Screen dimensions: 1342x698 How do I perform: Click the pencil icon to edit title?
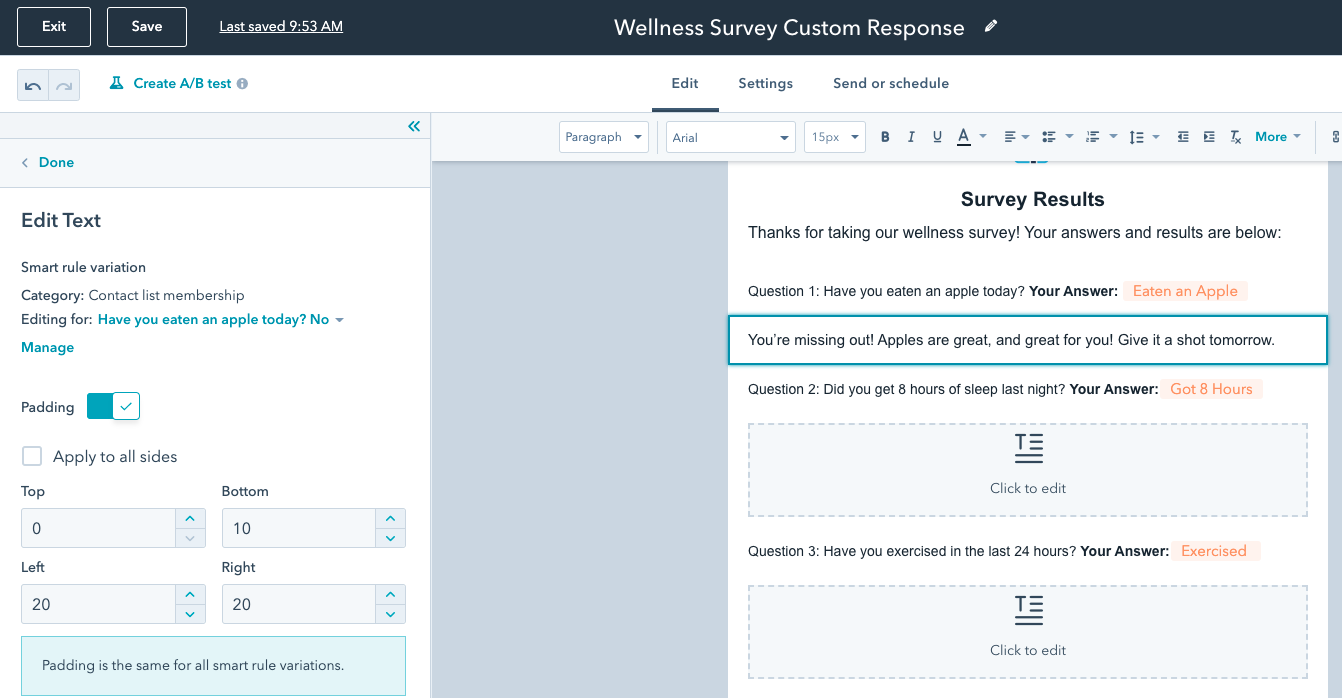click(991, 26)
